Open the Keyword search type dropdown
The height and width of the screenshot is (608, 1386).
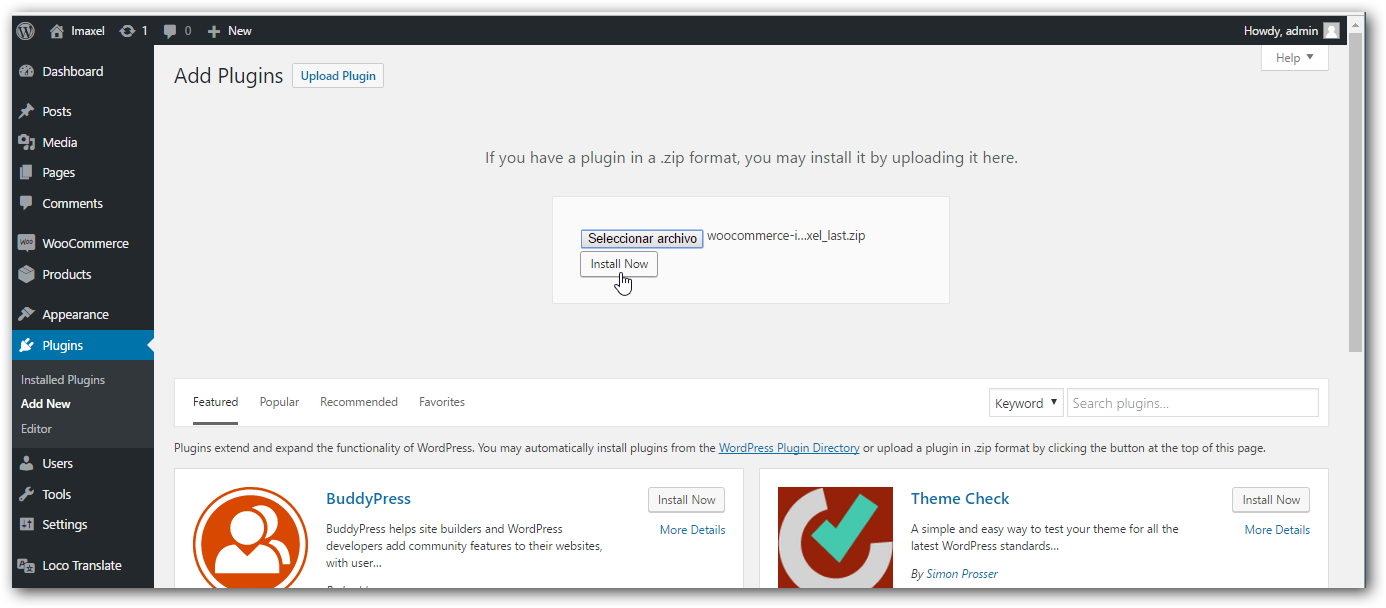[x=1026, y=403]
